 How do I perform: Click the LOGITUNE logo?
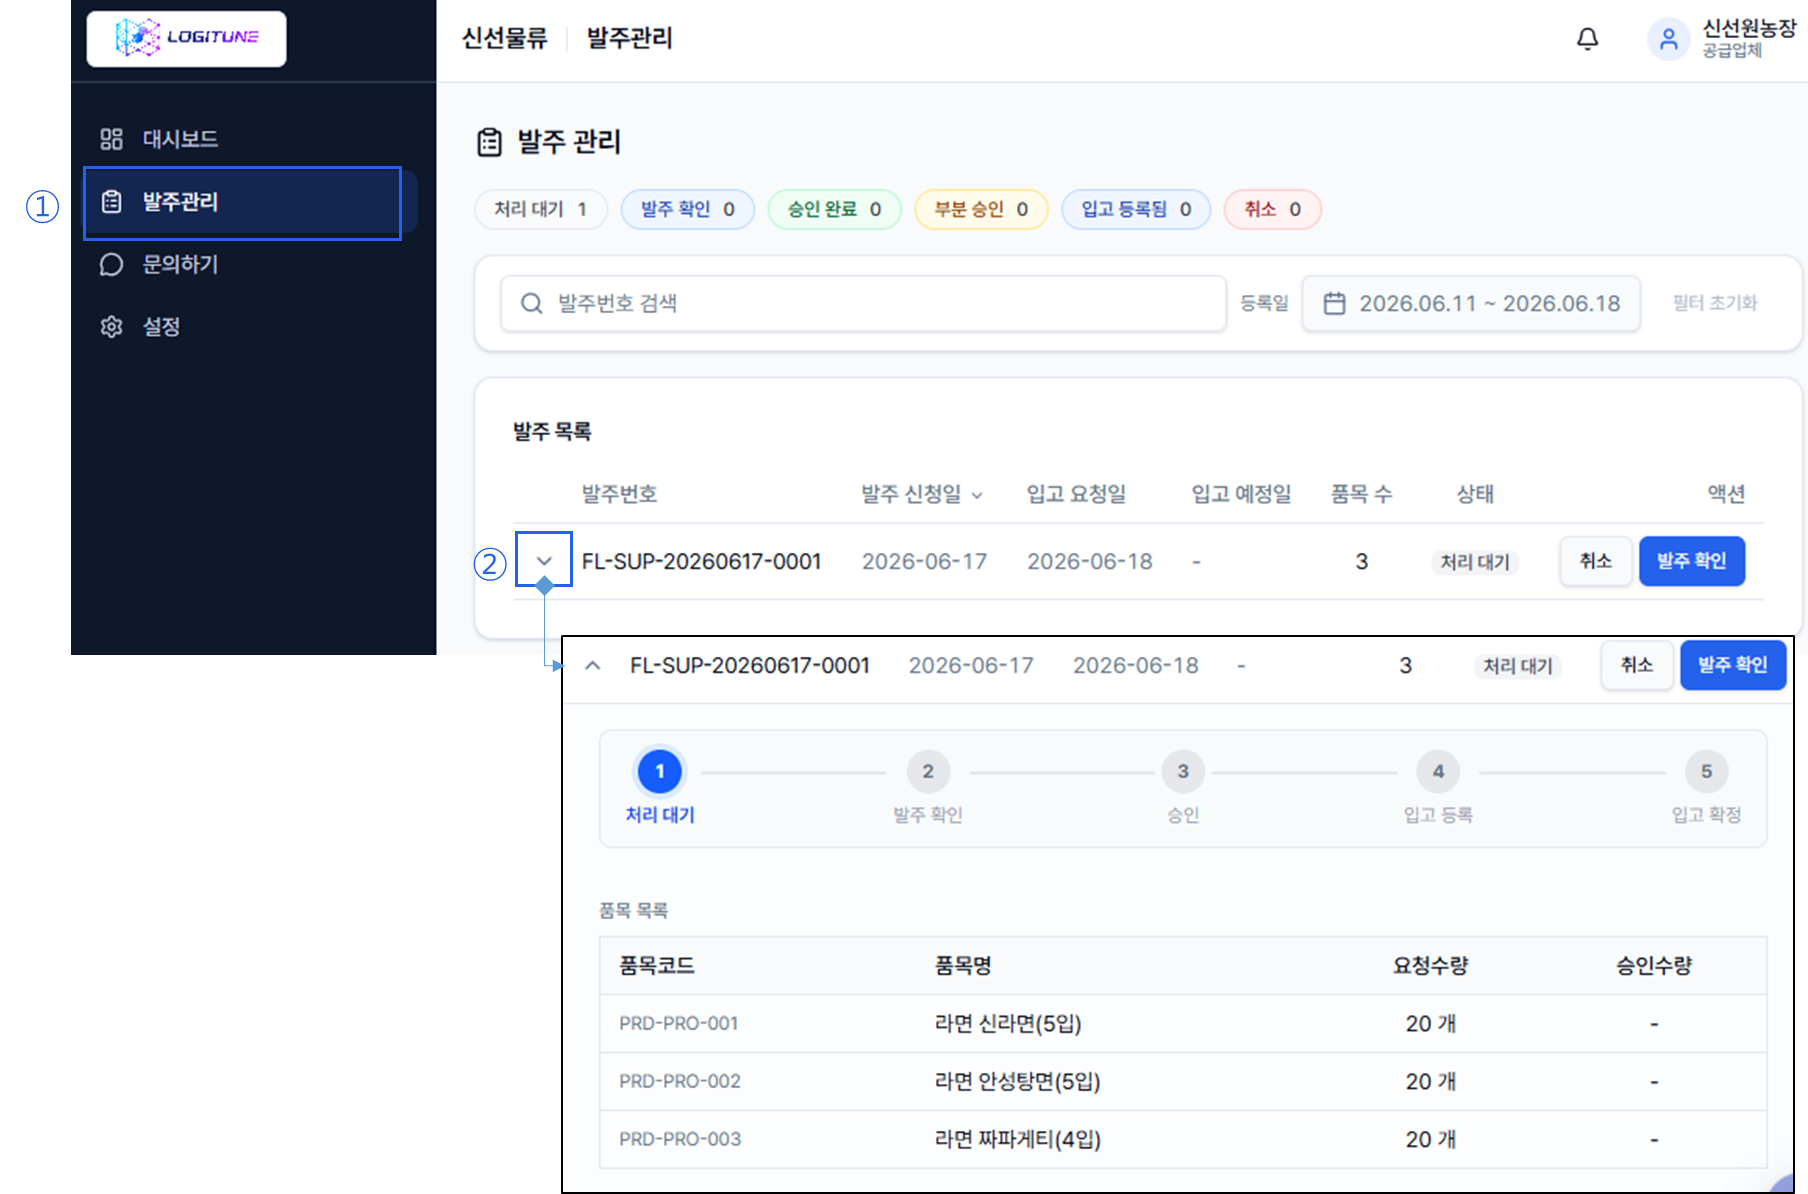click(x=187, y=38)
